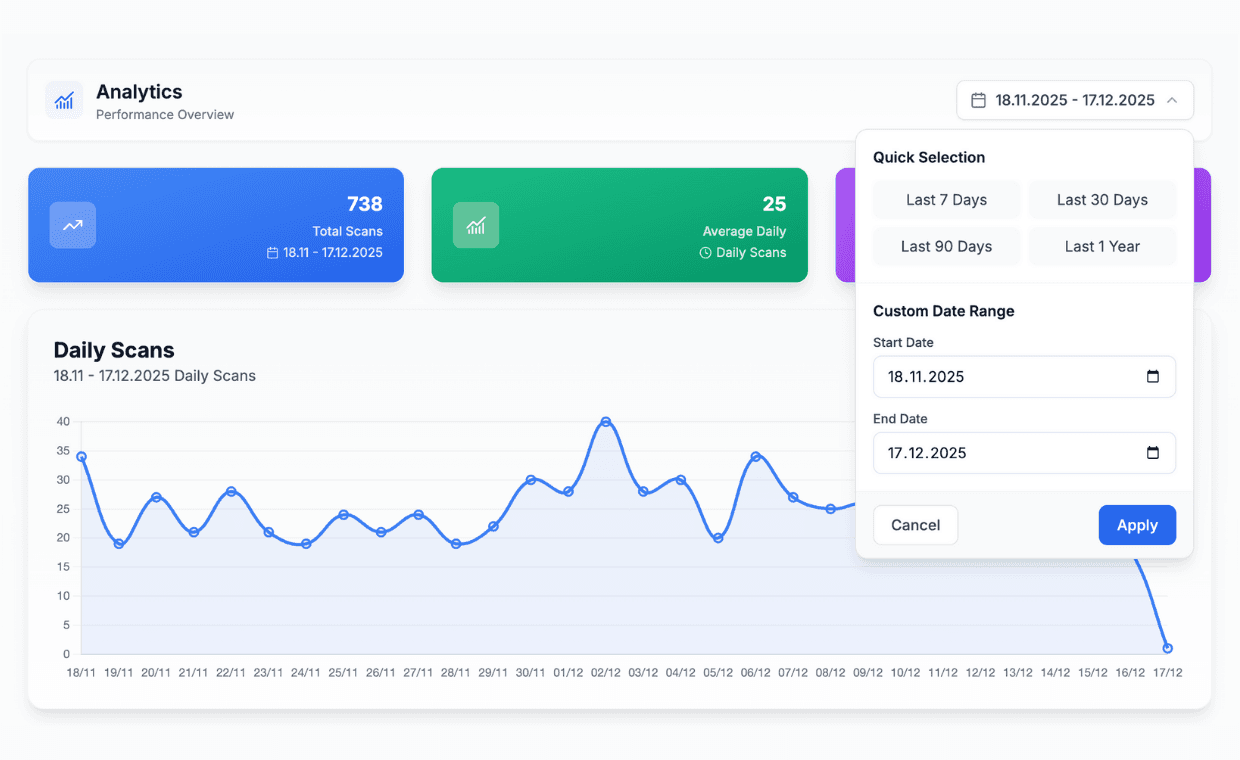Viewport: 1240px width, 760px height.
Task: Click the Total Scans label
Action: tap(348, 231)
